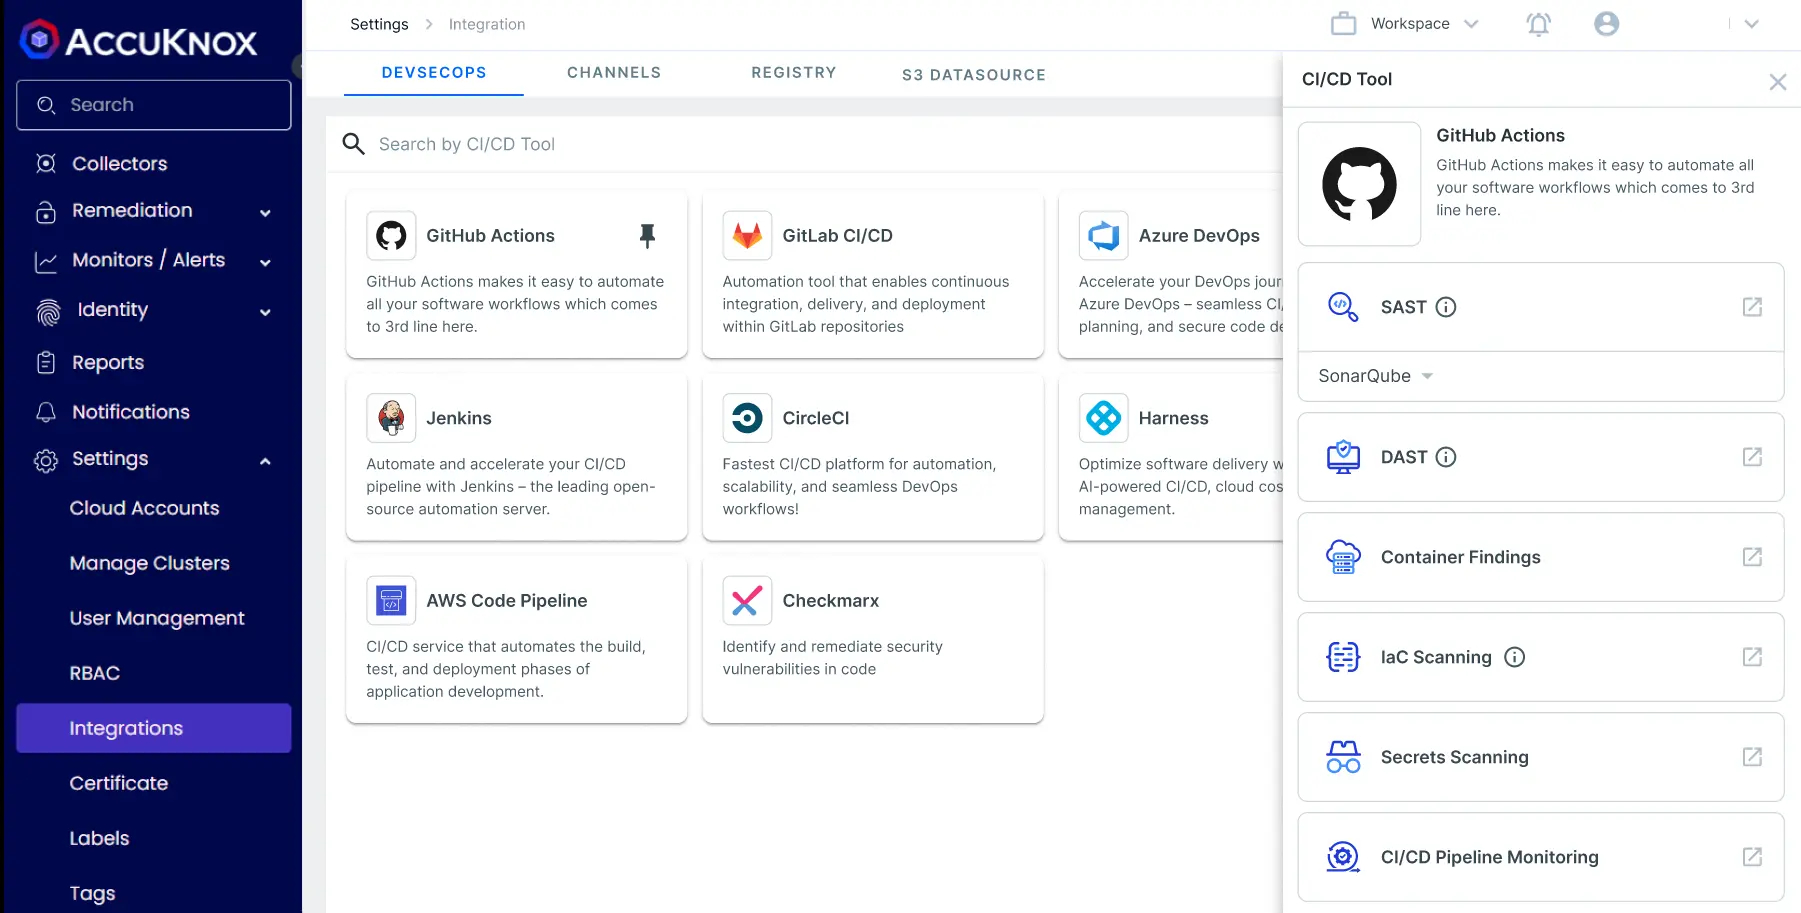Click the SAST info icon
Viewport: 1801px width, 913px height.
coord(1447,307)
